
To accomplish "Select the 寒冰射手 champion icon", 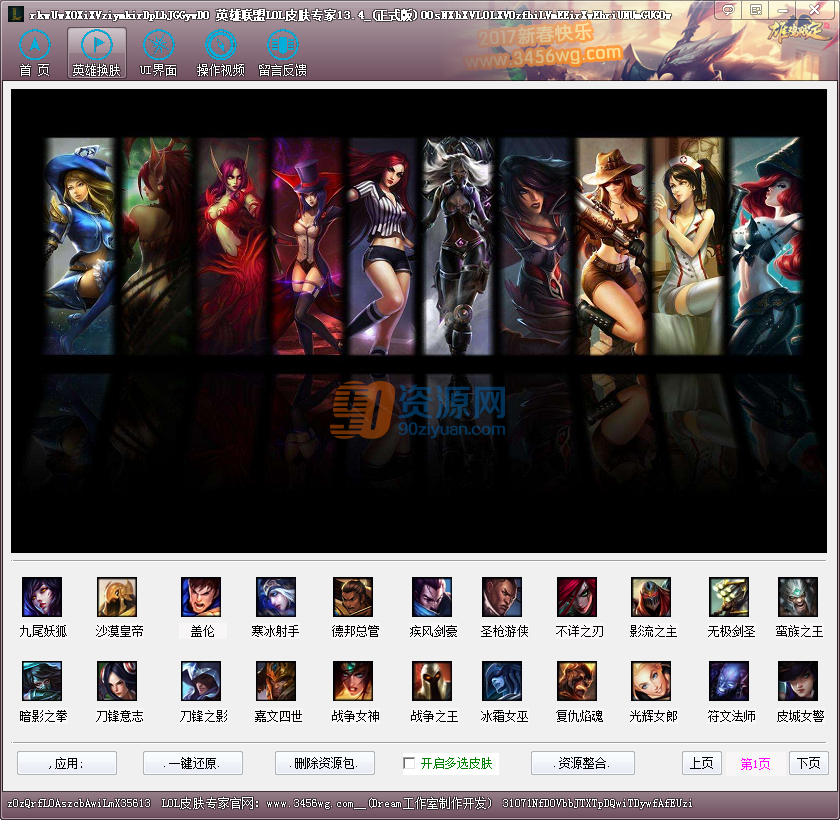I will coord(276,597).
